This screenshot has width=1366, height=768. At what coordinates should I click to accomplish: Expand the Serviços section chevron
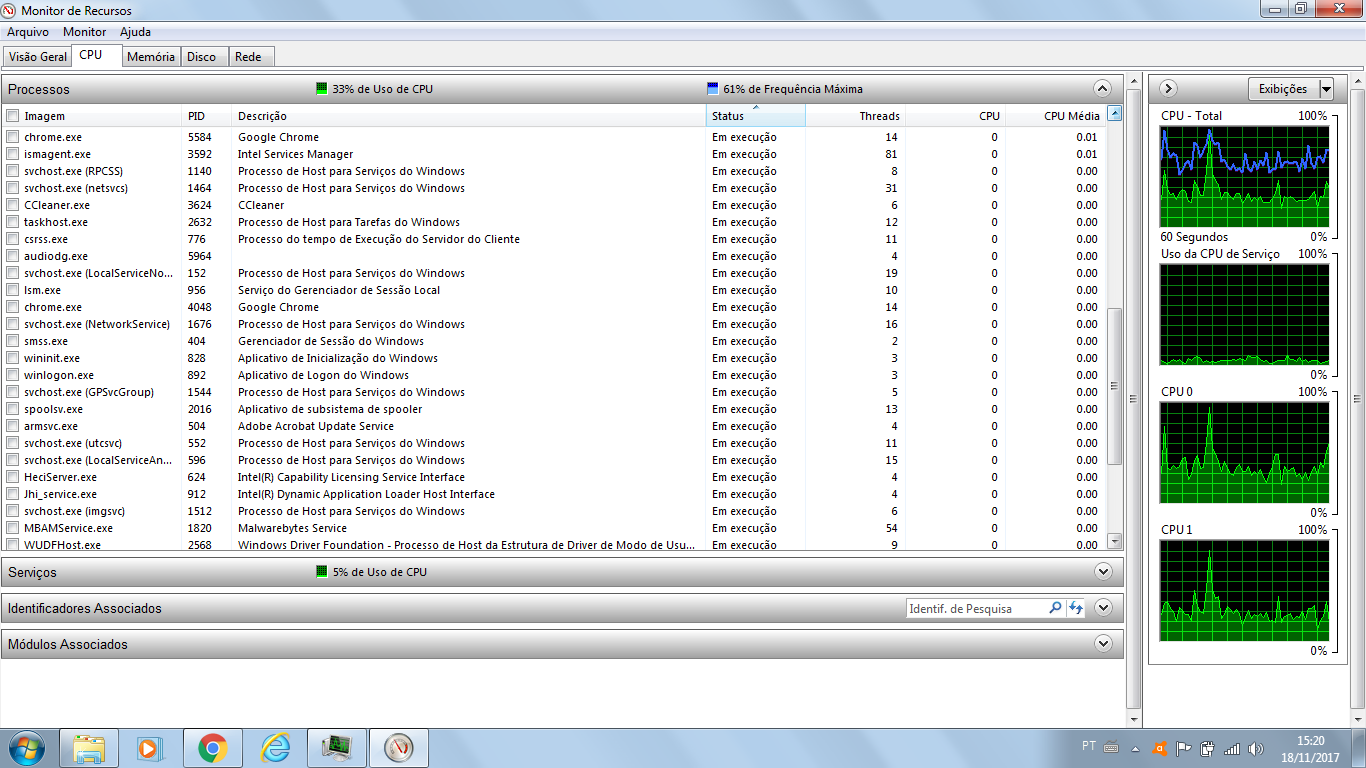point(1103,572)
